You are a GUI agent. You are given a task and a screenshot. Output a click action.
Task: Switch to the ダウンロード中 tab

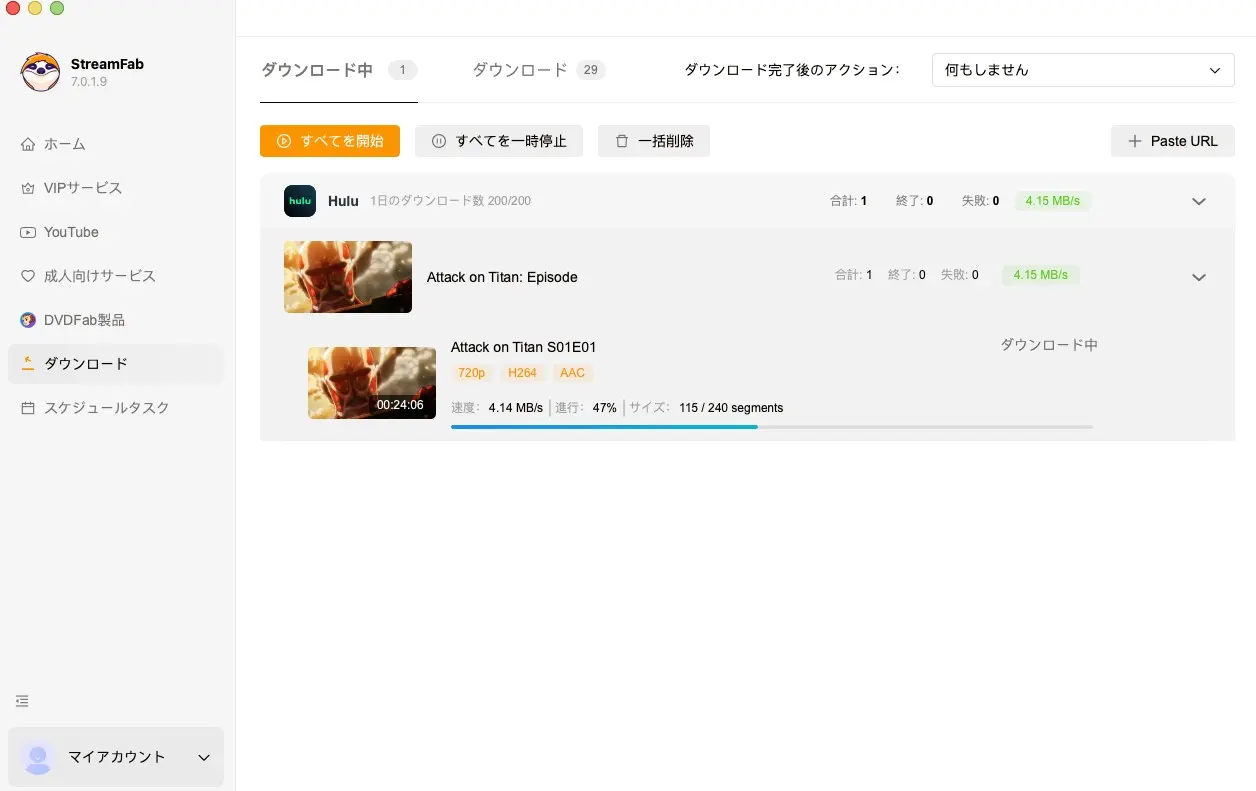(339, 70)
